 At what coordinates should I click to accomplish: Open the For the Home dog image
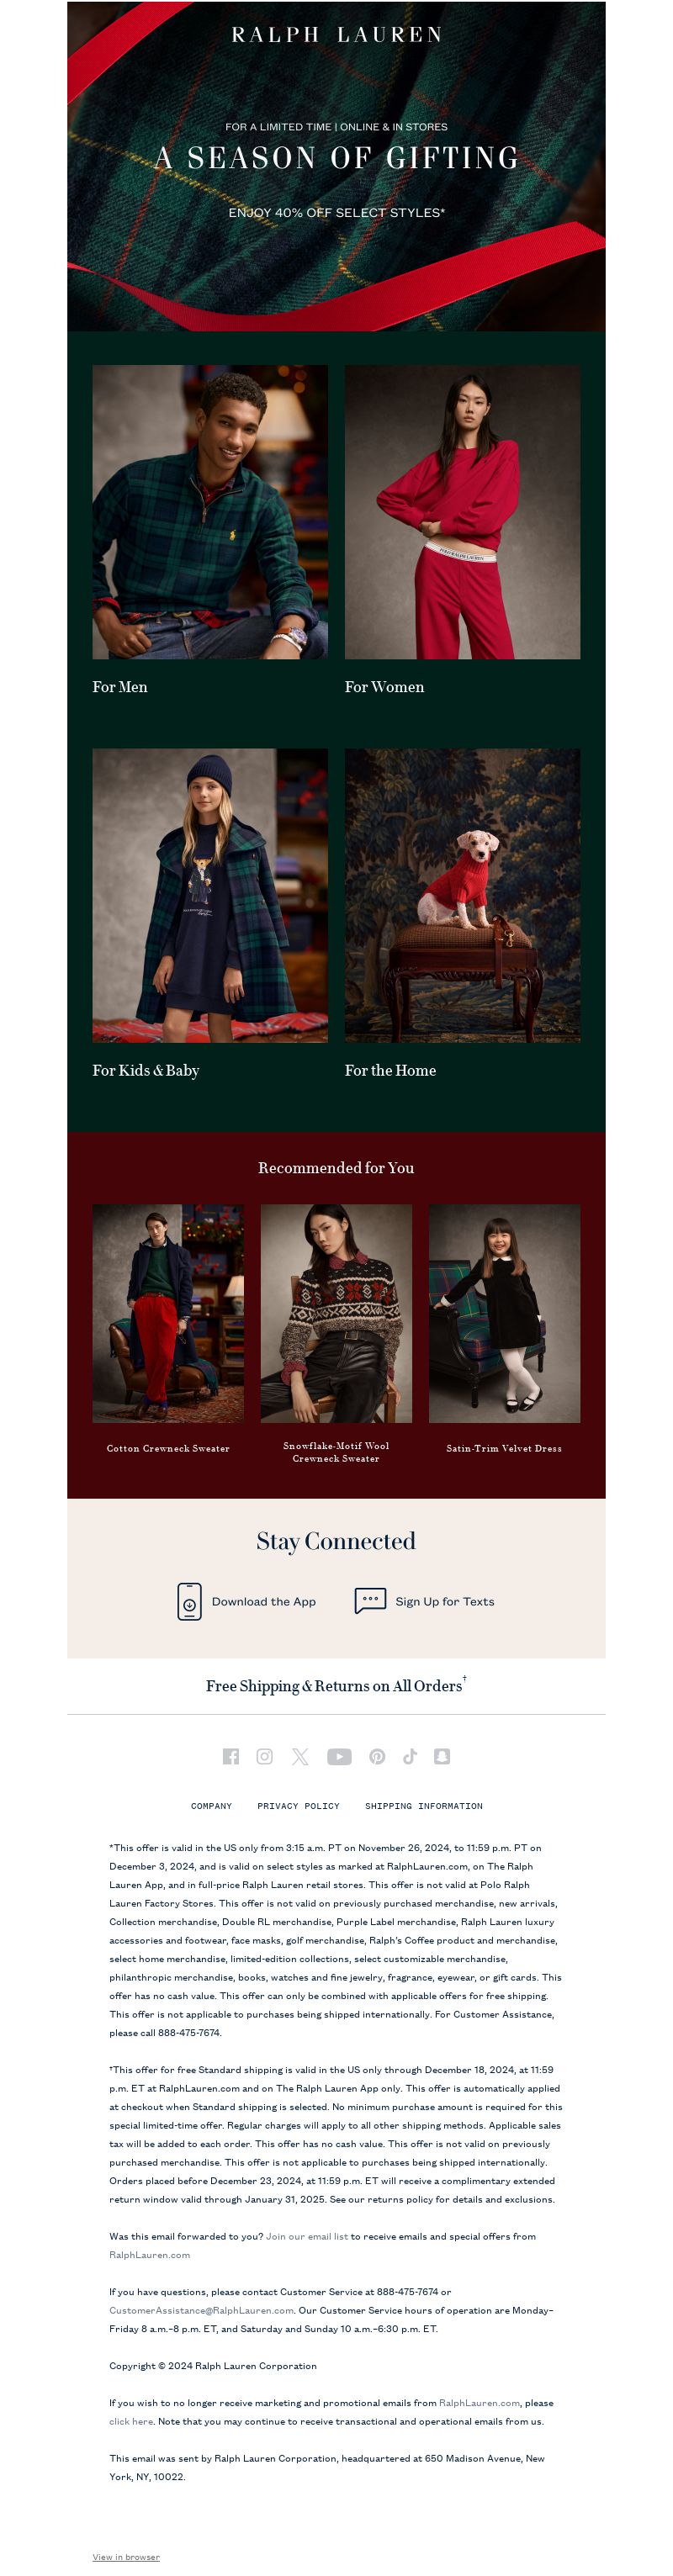click(462, 895)
